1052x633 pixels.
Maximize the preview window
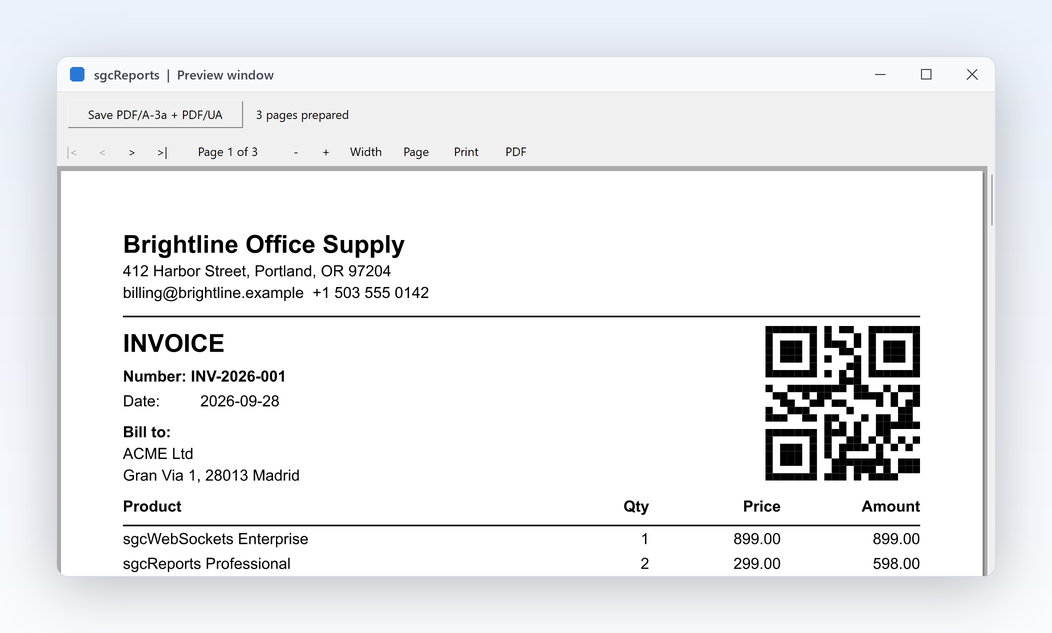pyautogui.click(x=926, y=75)
